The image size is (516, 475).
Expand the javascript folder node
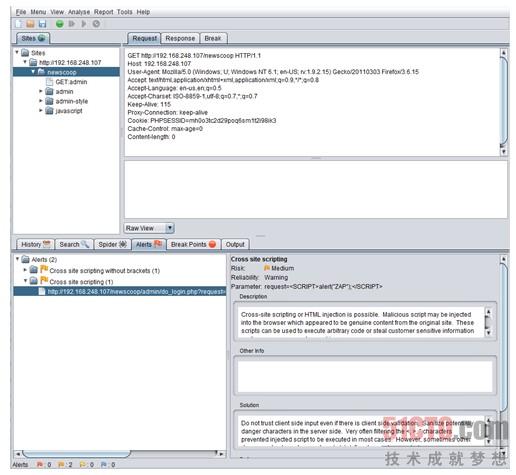coord(41,110)
